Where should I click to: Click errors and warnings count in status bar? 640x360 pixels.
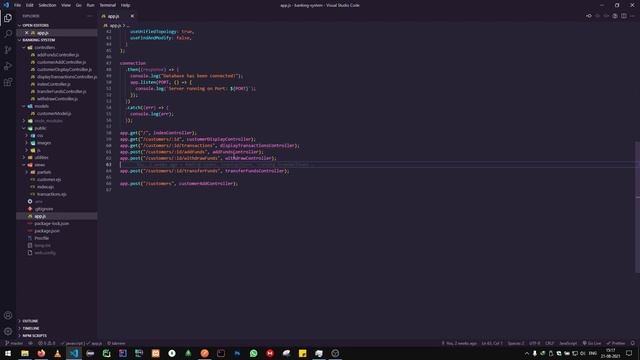(x=47, y=343)
